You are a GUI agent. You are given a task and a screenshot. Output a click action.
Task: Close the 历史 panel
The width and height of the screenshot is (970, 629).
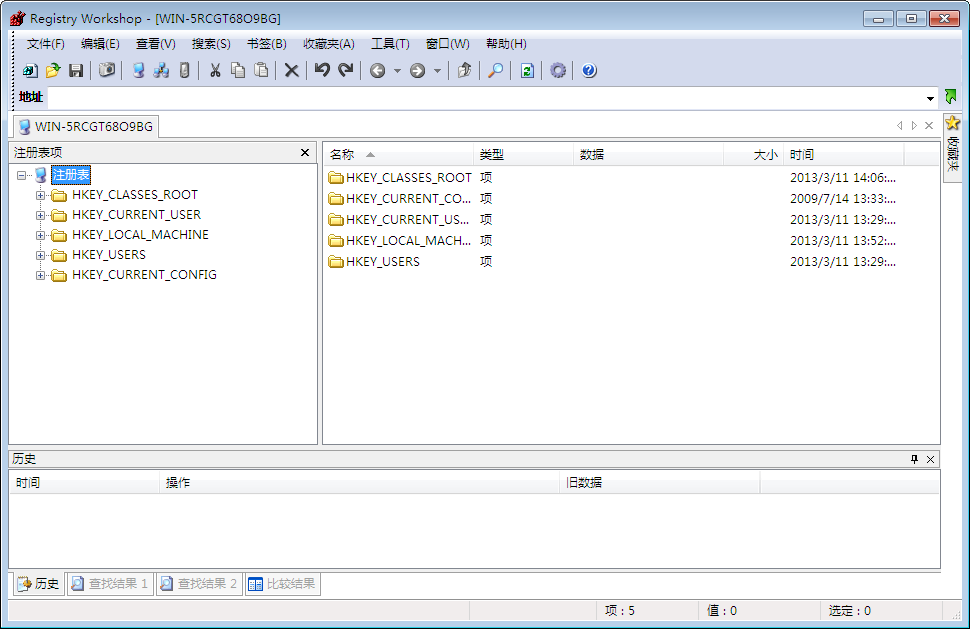pyautogui.click(x=930, y=459)
